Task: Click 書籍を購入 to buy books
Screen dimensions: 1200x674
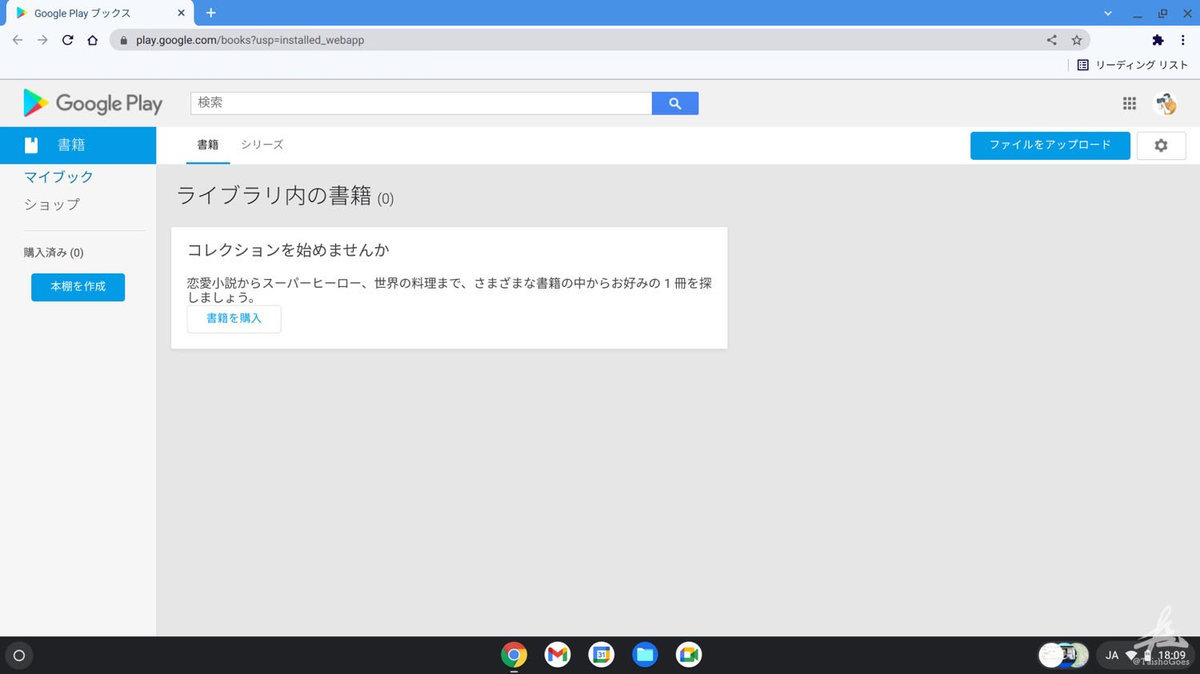Action: pyautogui.click(x=233, y=319)
